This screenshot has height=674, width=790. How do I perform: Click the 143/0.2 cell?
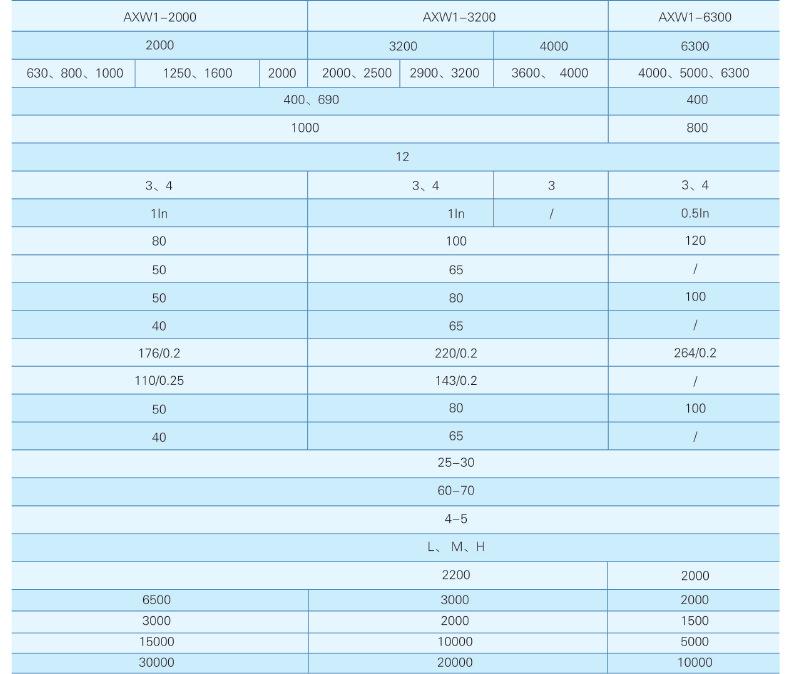[x=457, y=381]
